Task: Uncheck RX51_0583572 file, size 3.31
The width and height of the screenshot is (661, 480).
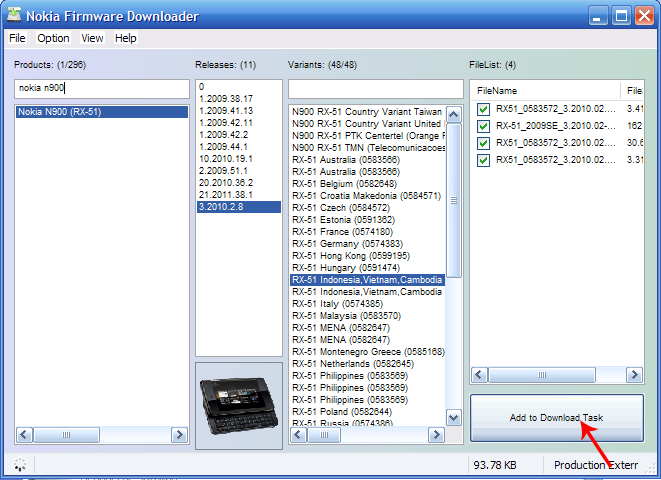Action: click(x=483, y=161)
